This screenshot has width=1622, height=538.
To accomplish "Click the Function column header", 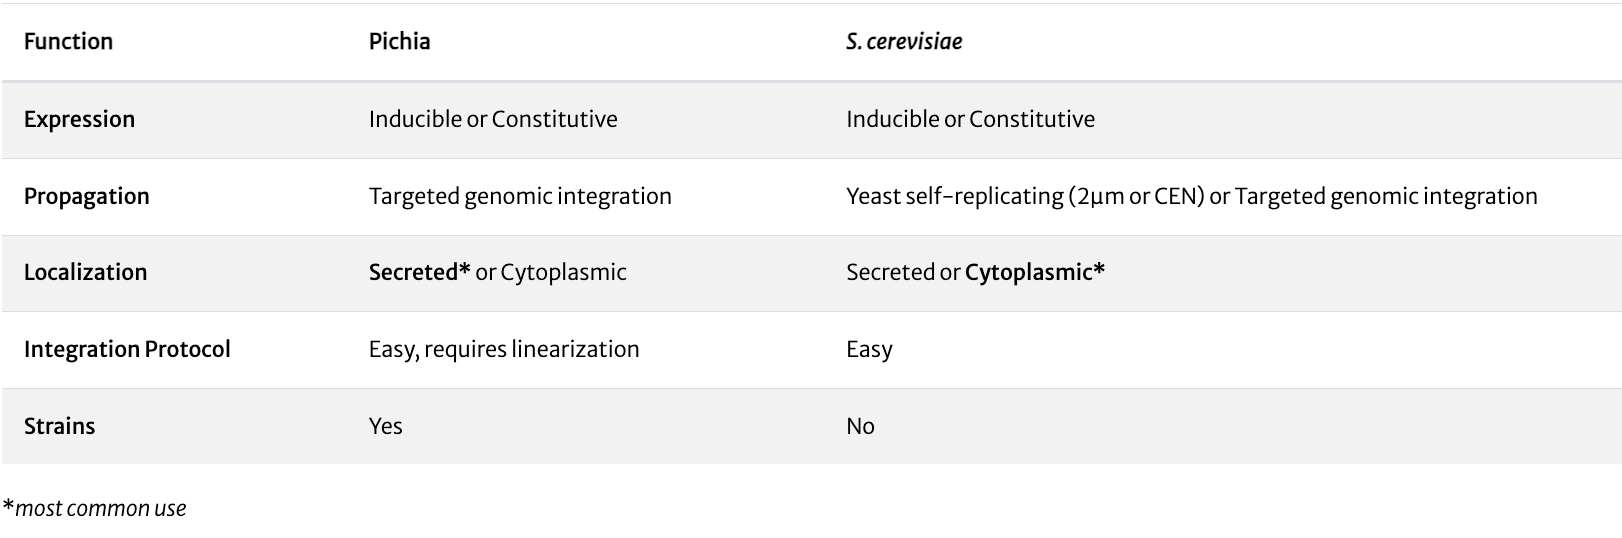I will [68, 42].
